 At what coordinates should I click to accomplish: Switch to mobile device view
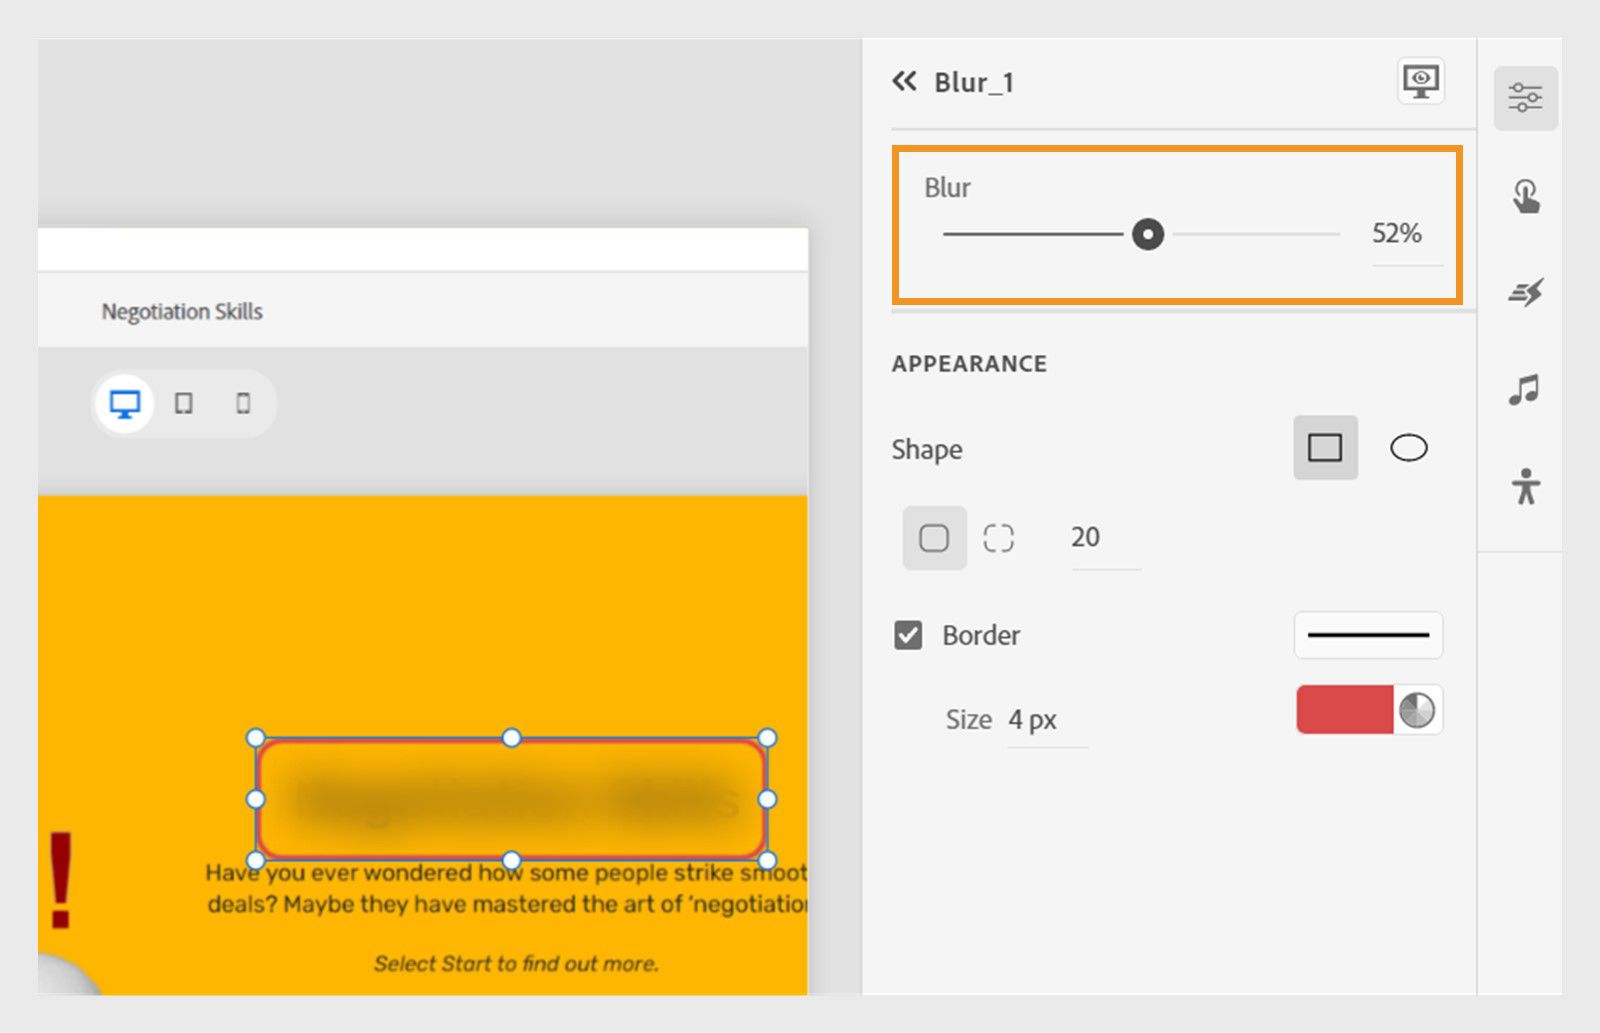[243, 404]
